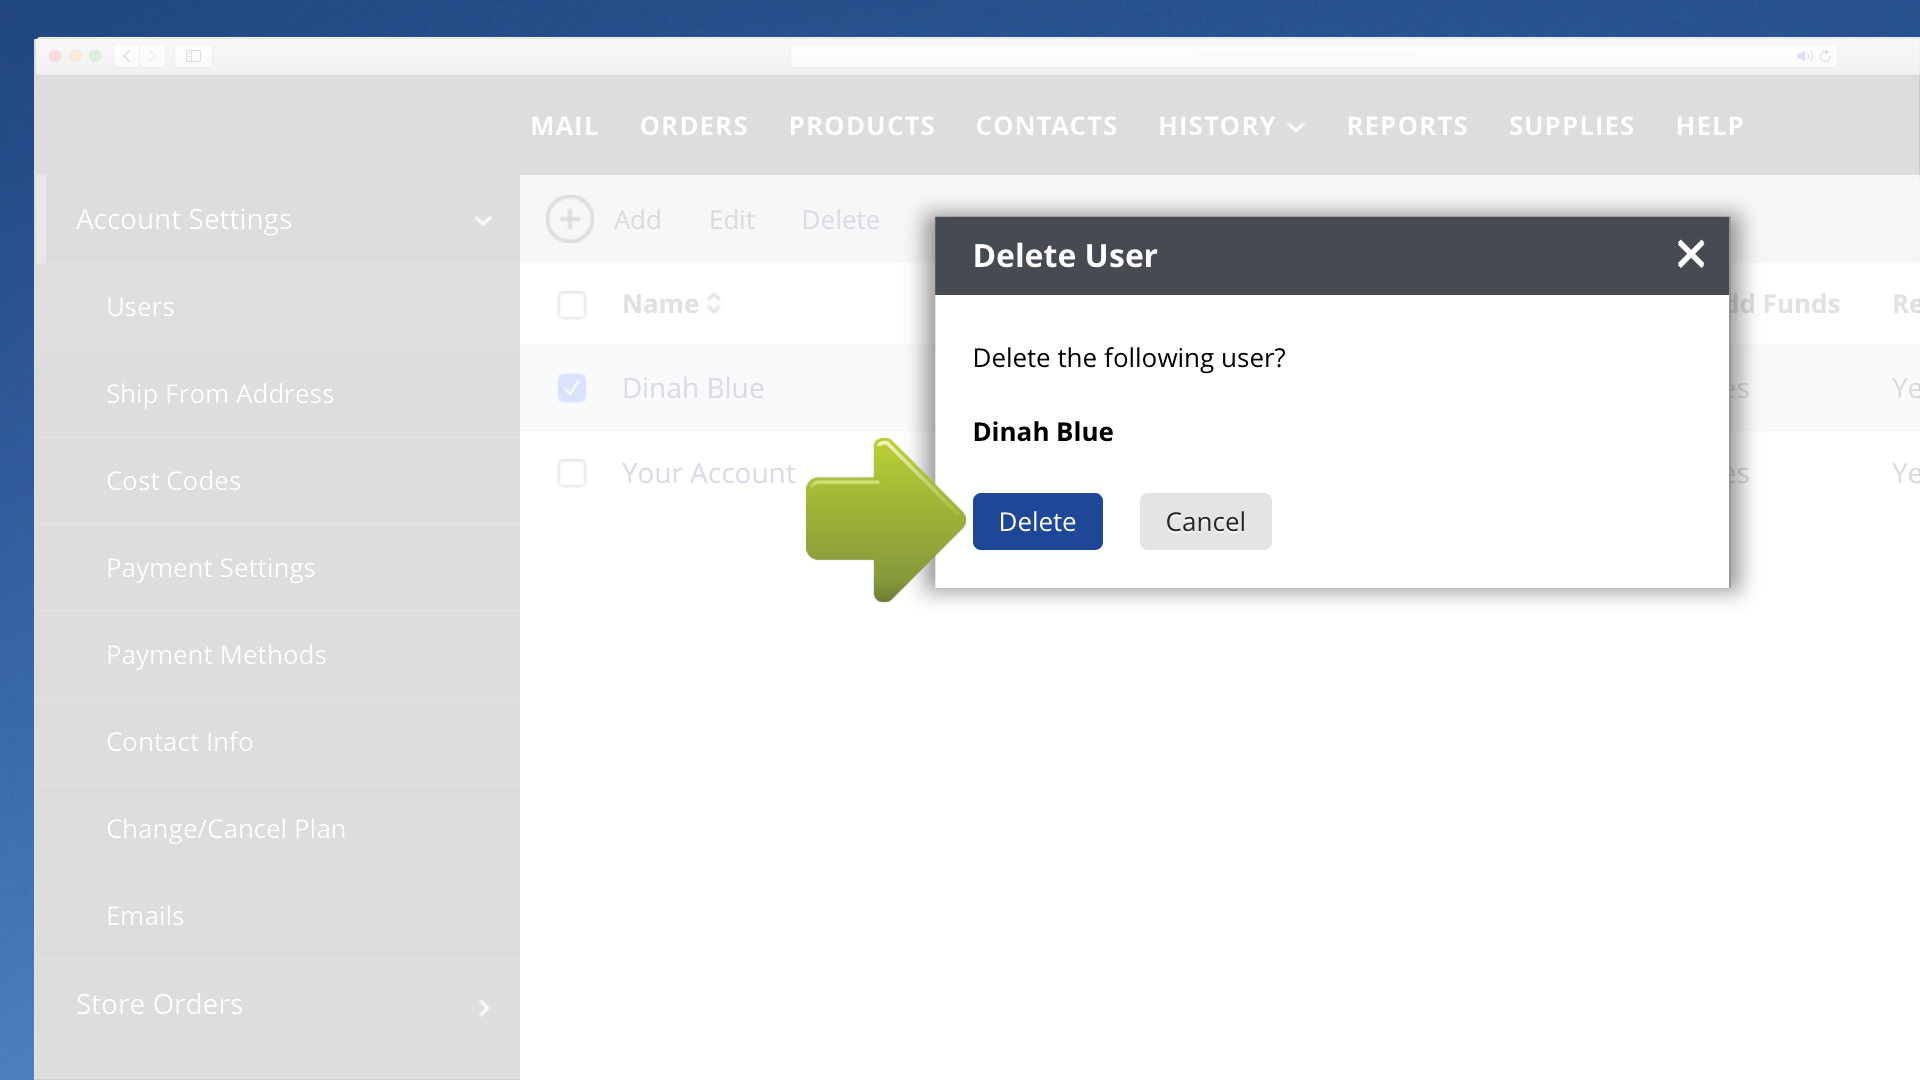Select the header select-all checkbox

[x=572, y=305]
